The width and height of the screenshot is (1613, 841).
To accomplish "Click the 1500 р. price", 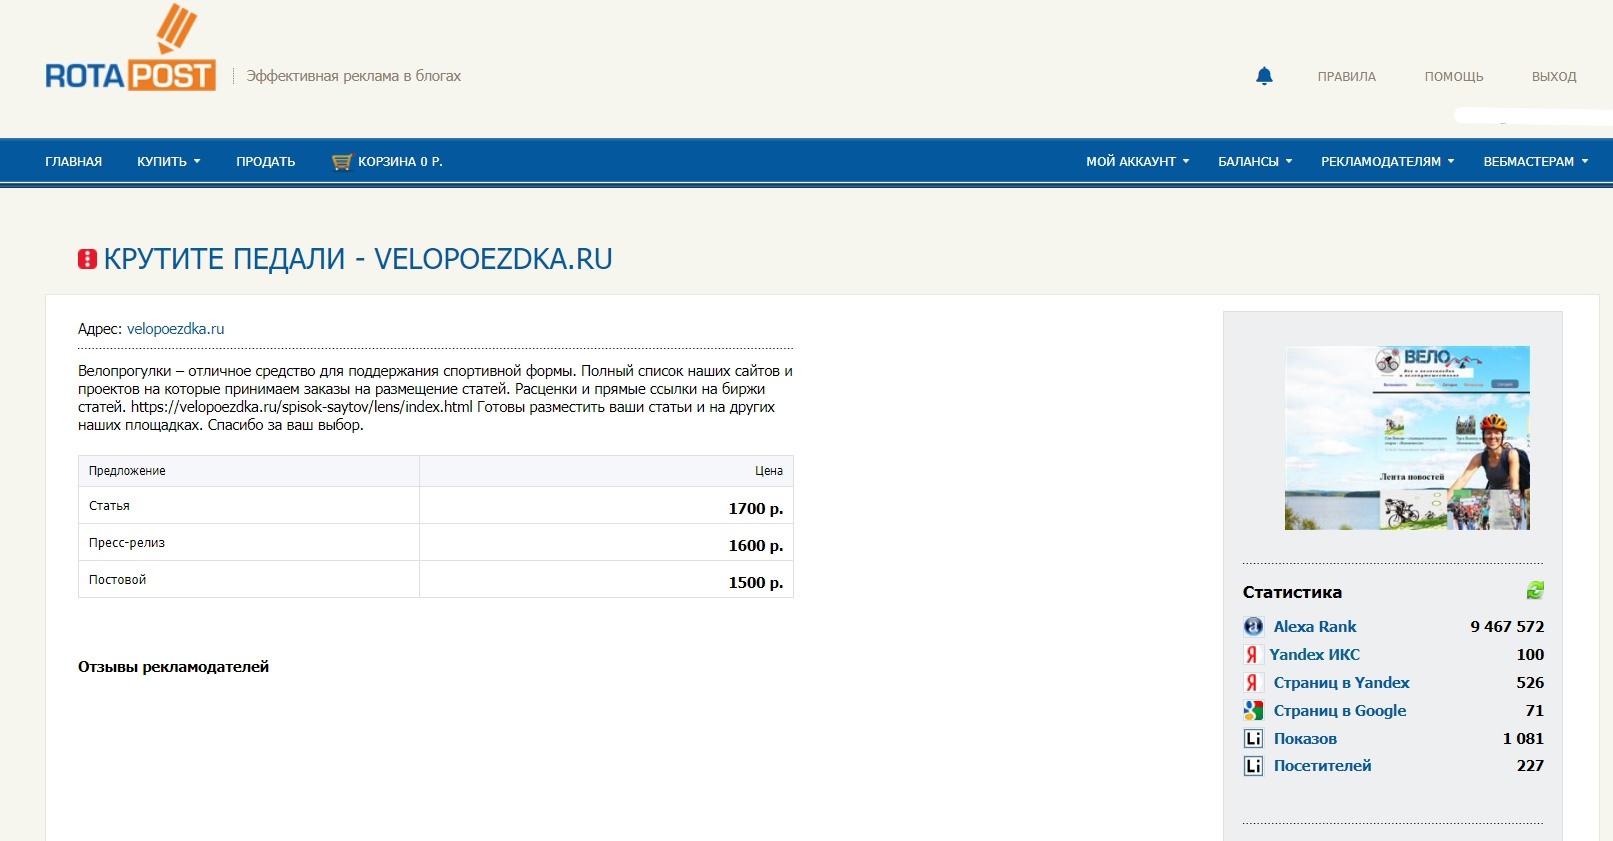I will pyautogui.click(x=756, y=582).
